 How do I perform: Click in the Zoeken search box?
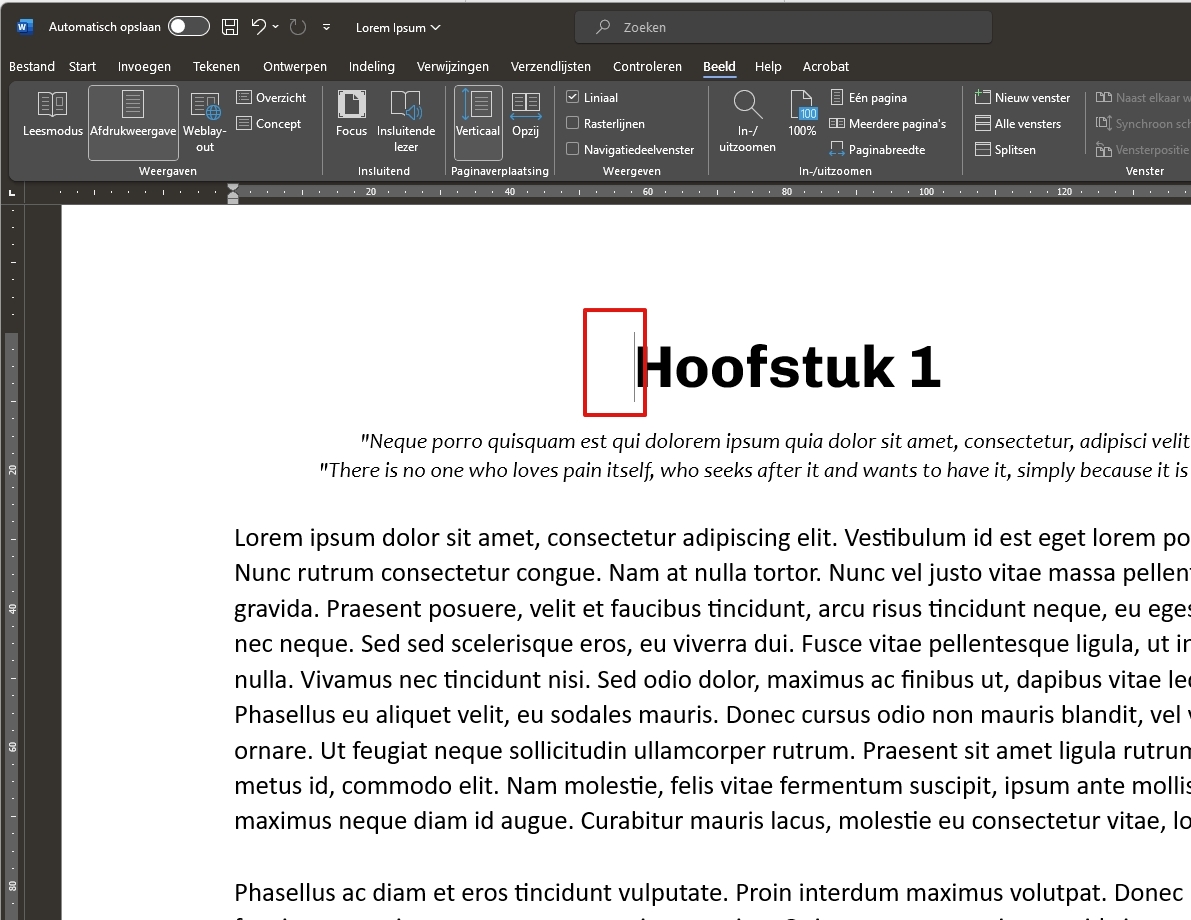pos(784,28)
